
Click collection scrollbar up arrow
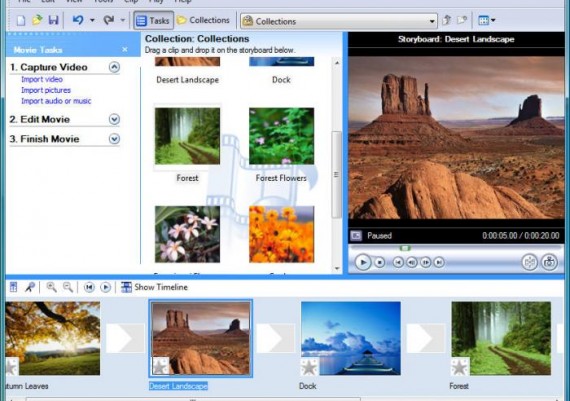click(x=337, y=63)
